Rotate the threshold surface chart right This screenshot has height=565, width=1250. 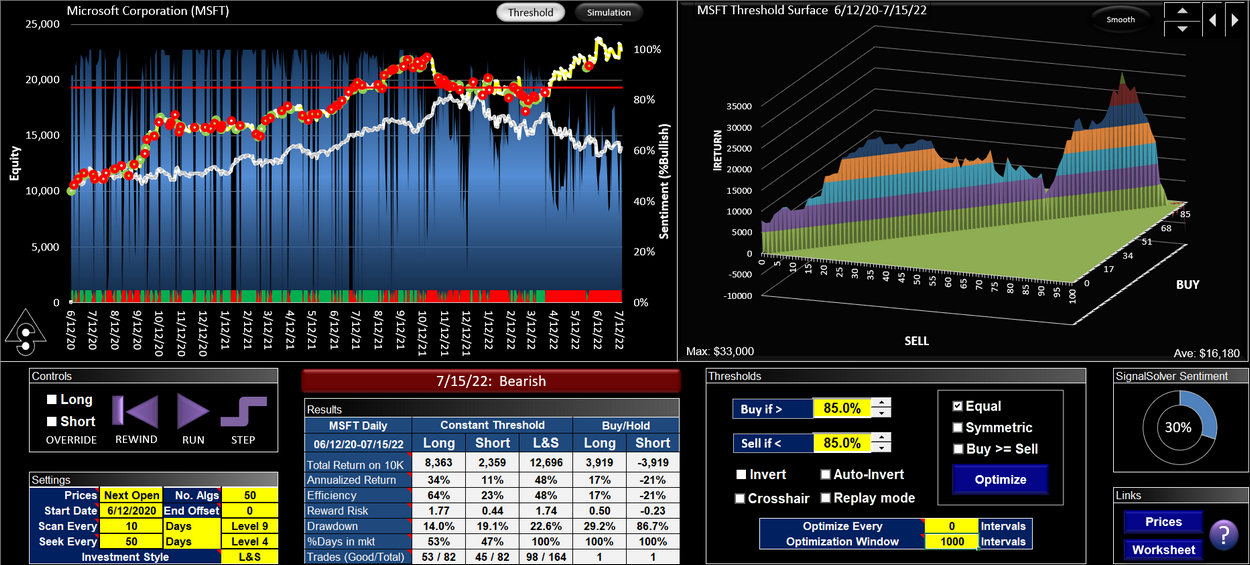point(1236,19)
